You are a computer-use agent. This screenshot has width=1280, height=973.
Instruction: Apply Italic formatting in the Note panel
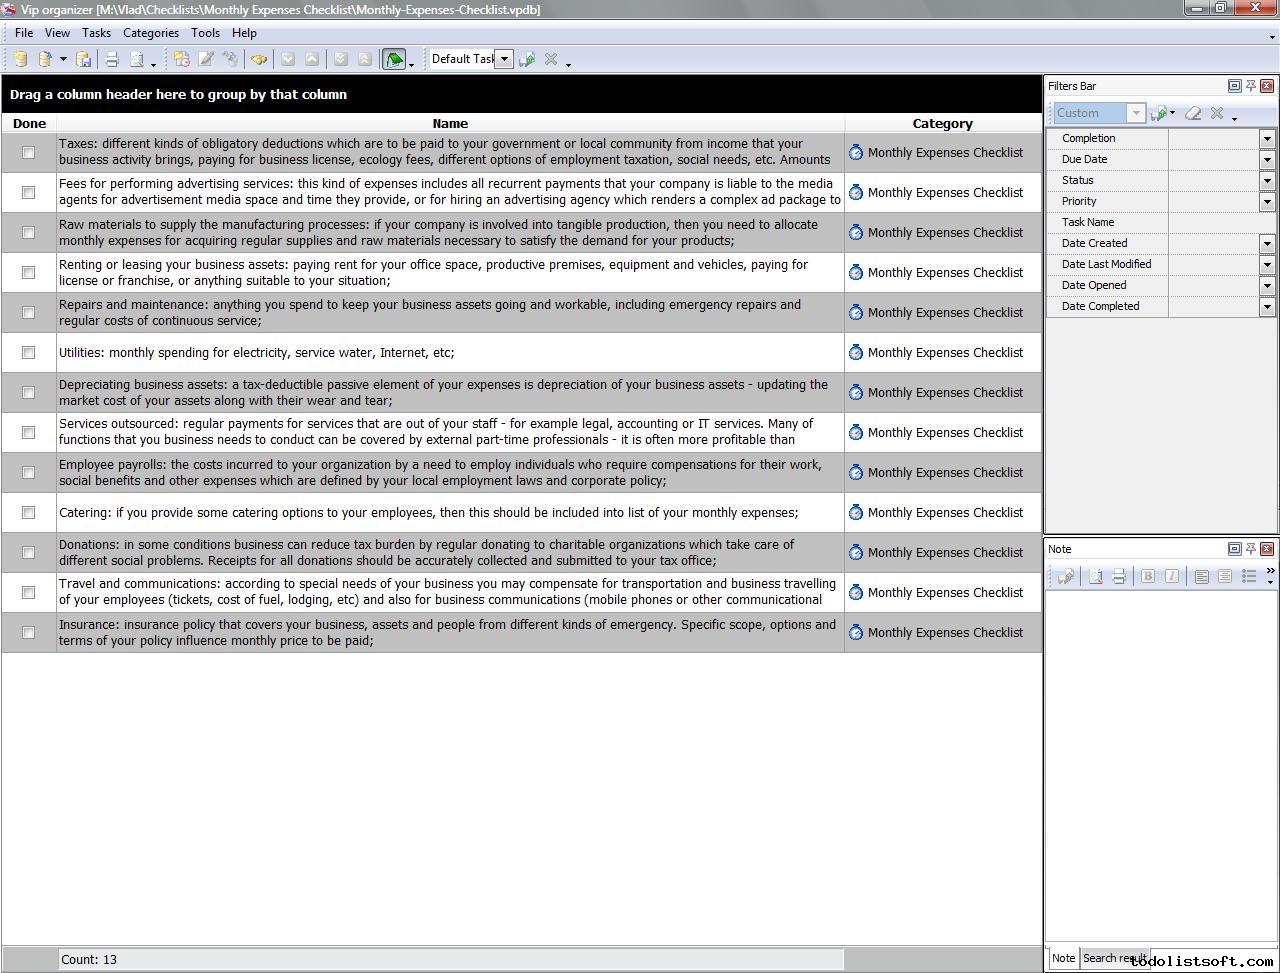pyautogui.click(x=1172, y=577)
